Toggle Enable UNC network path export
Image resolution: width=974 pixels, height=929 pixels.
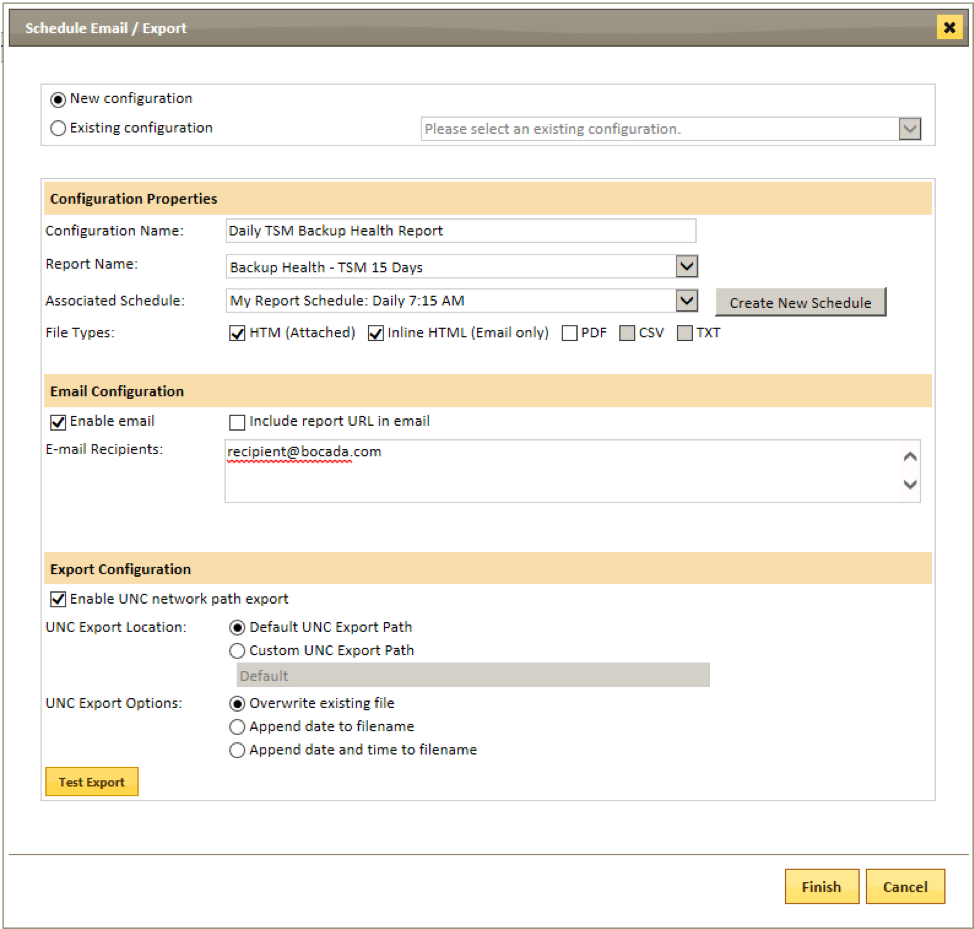point(57,598)
